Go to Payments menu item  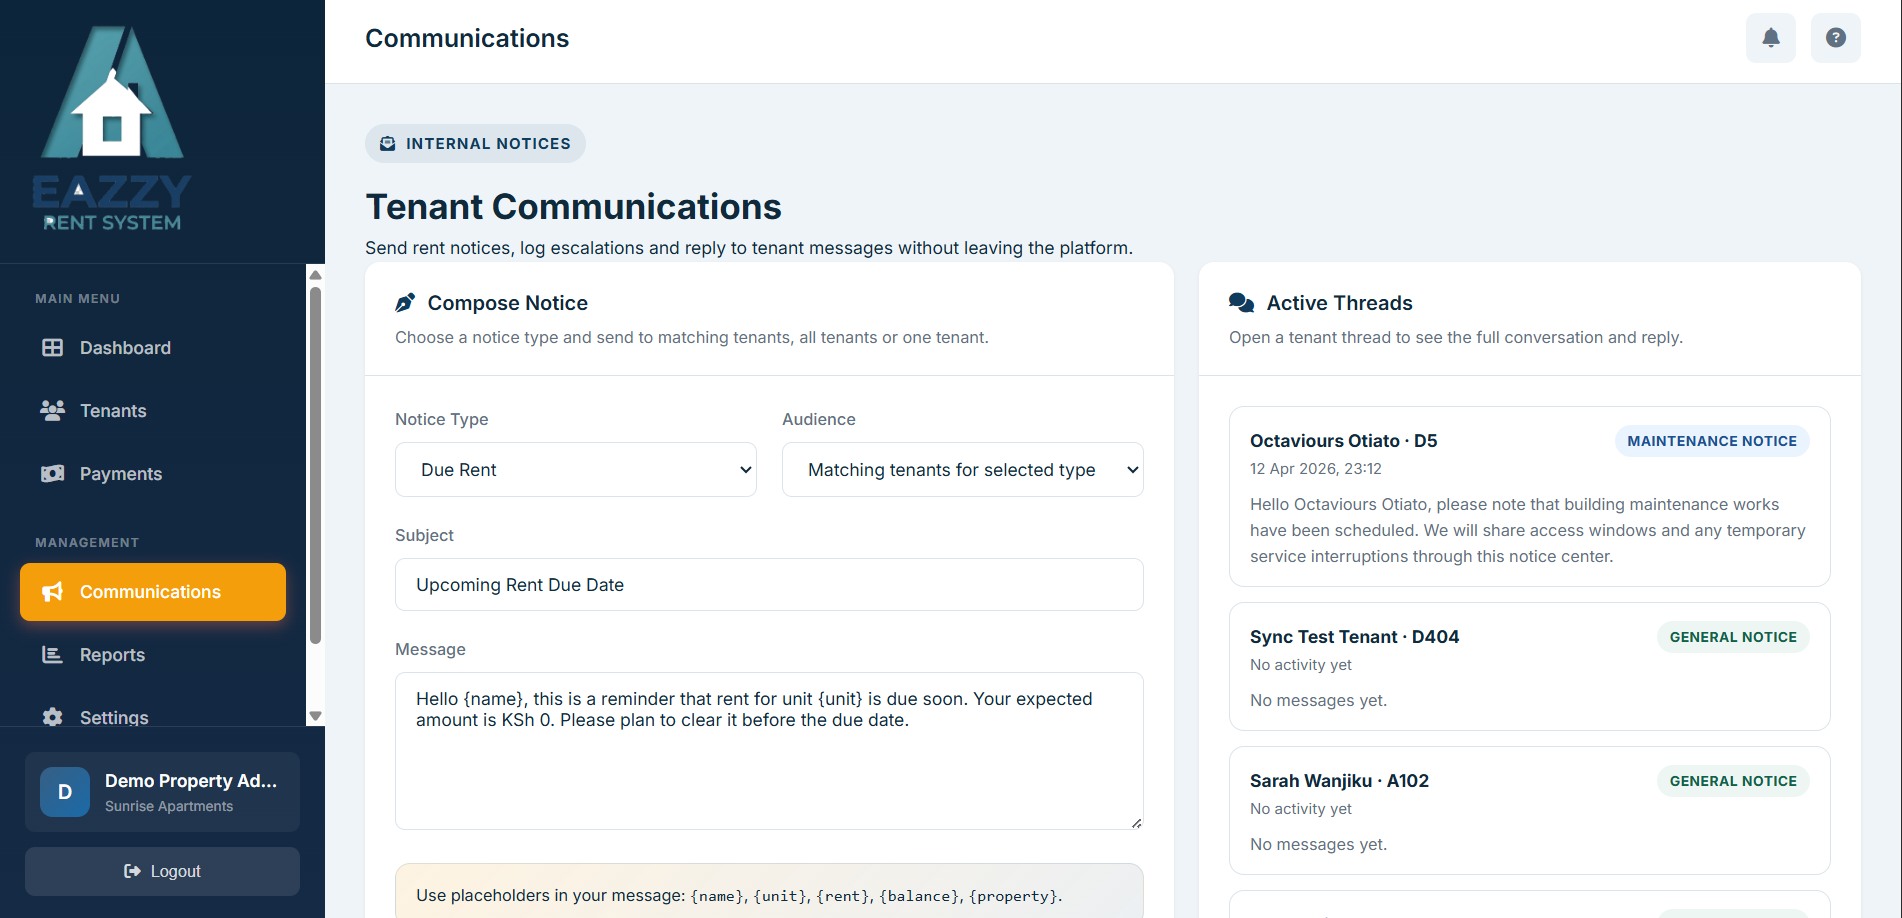tap(153, 474)
